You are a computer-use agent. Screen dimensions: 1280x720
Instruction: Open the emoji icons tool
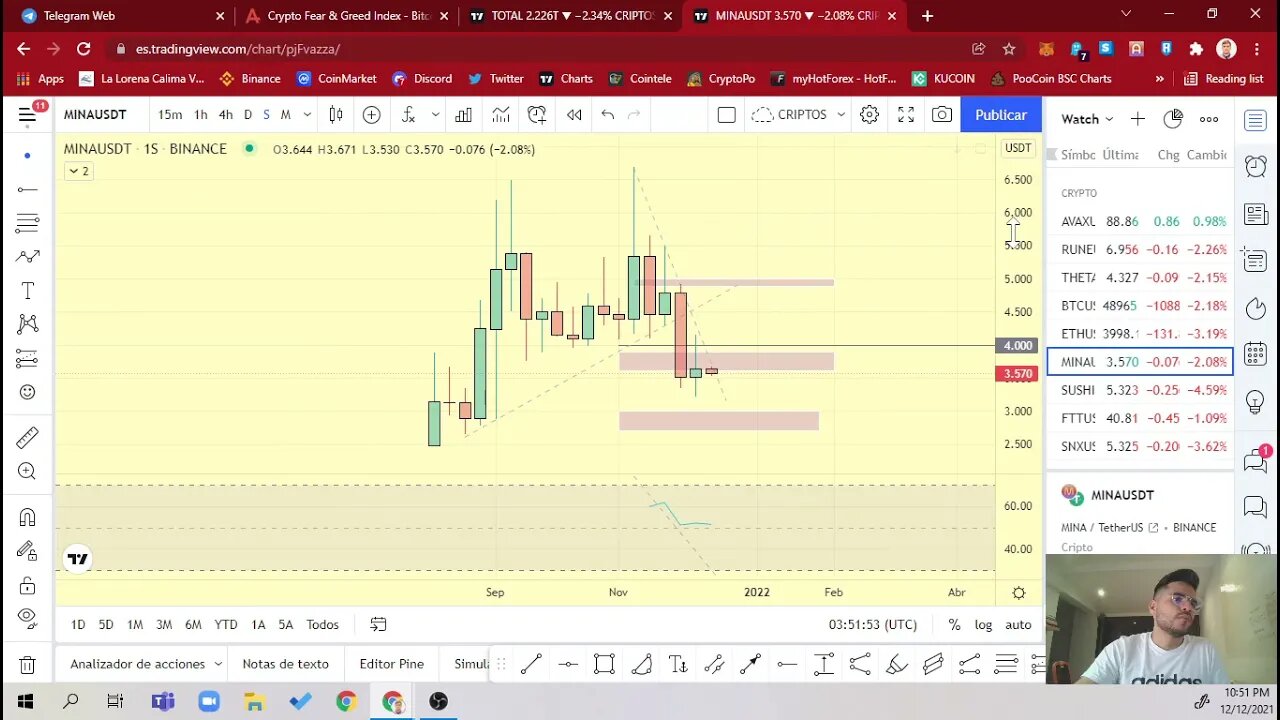[x=27, y=392]
